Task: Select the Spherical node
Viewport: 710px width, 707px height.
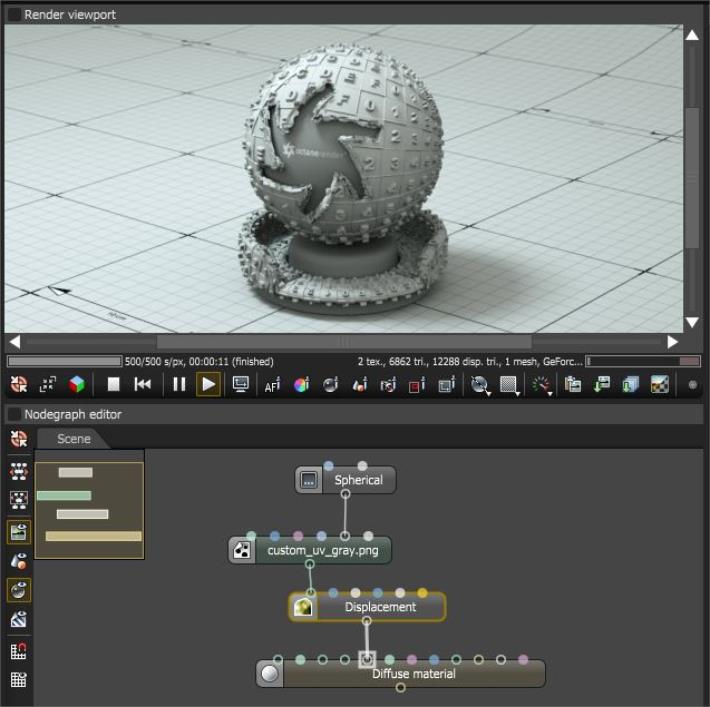Action: click(346, 480)
